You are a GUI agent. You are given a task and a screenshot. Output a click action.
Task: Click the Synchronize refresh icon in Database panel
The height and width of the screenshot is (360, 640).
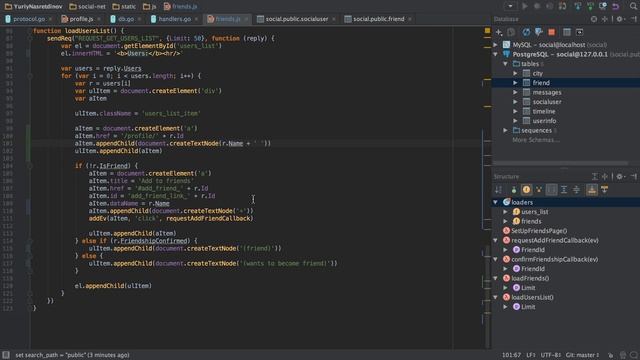[x=526, y=32]
